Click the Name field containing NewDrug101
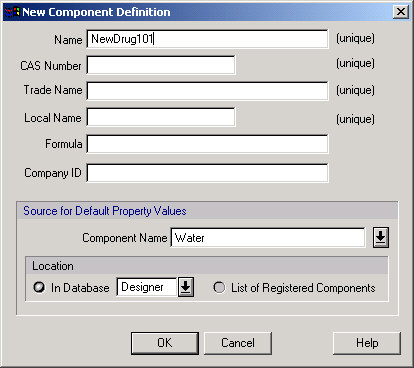414x368 pixels. pos(207,39)
